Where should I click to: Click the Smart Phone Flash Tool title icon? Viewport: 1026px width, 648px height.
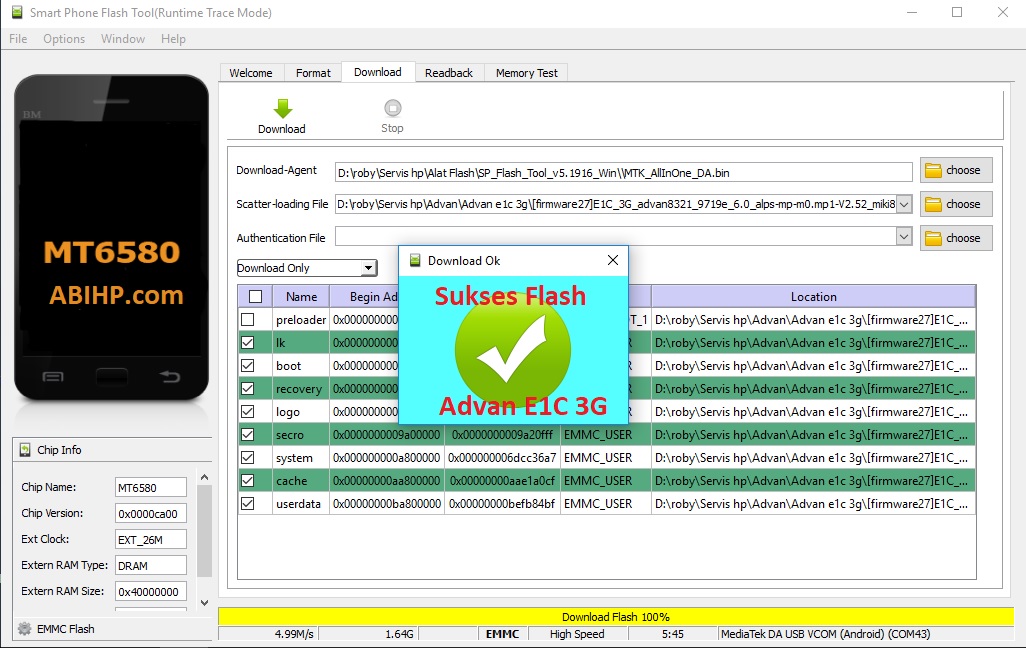coord(17,12)
